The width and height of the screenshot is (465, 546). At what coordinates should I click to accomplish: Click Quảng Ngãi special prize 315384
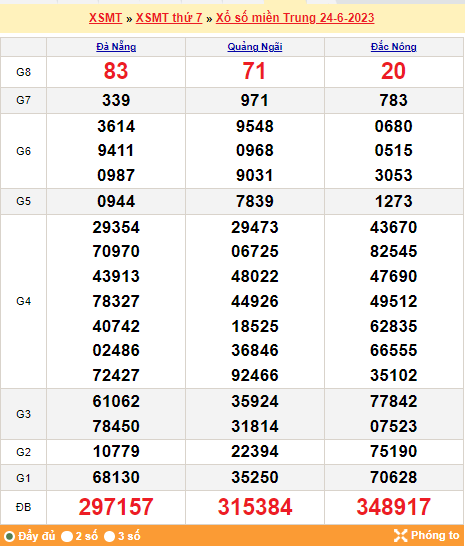point(255,507)
